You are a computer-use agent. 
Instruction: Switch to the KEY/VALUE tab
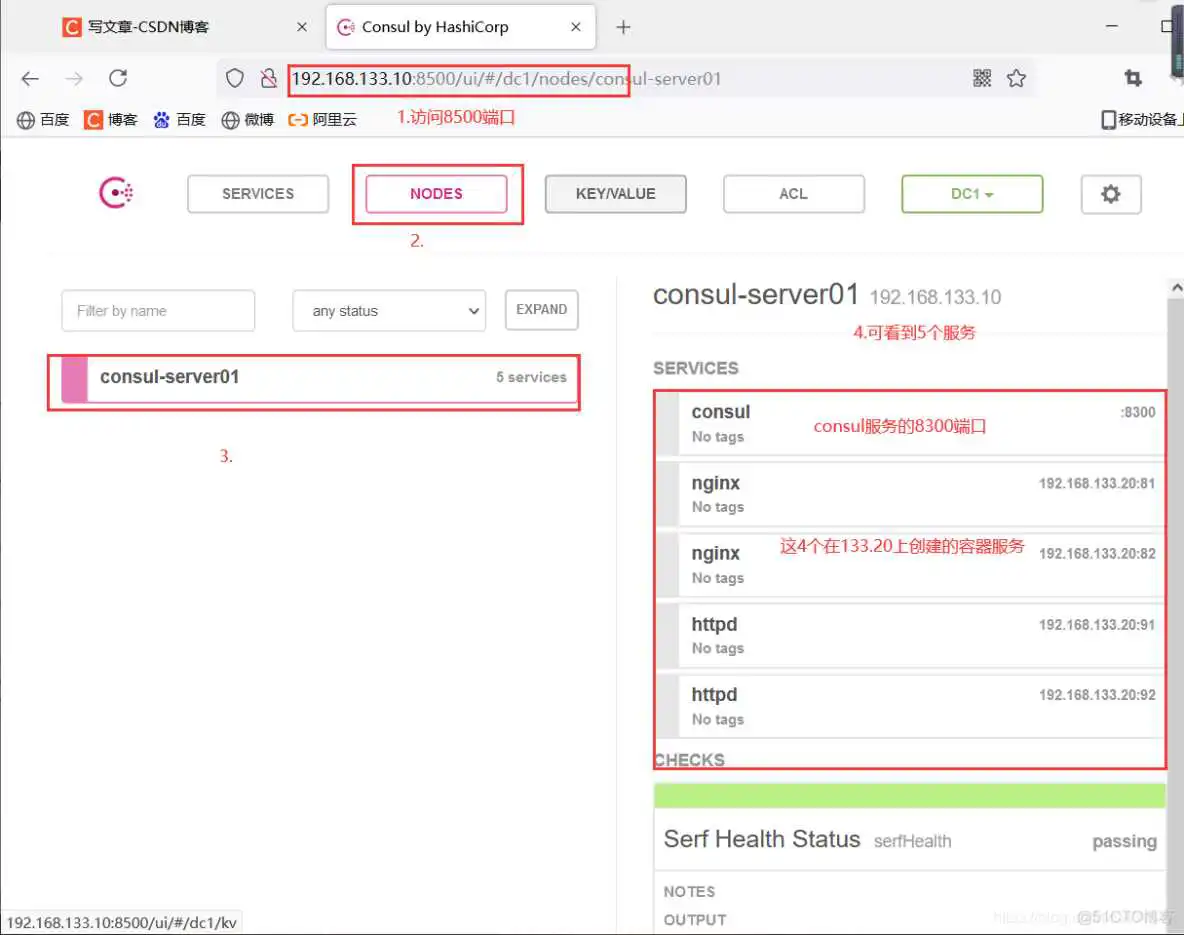click(615, 194)
